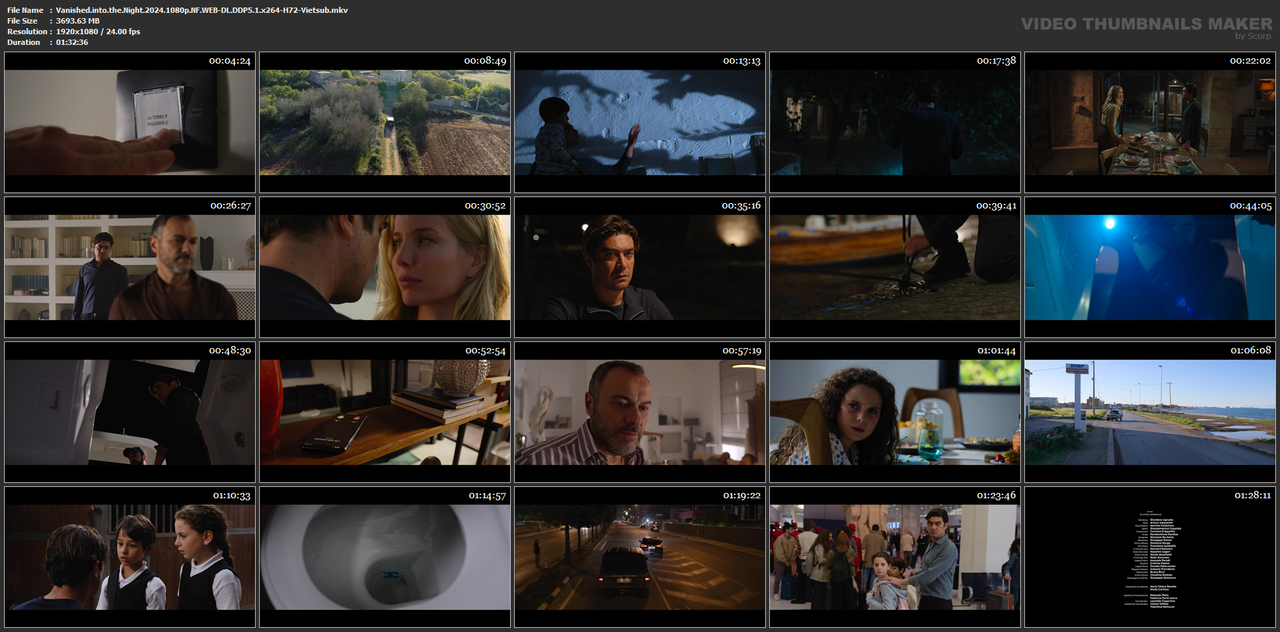
Task: Open the thumbnail at 00:48:30
Action: [130, 412]
